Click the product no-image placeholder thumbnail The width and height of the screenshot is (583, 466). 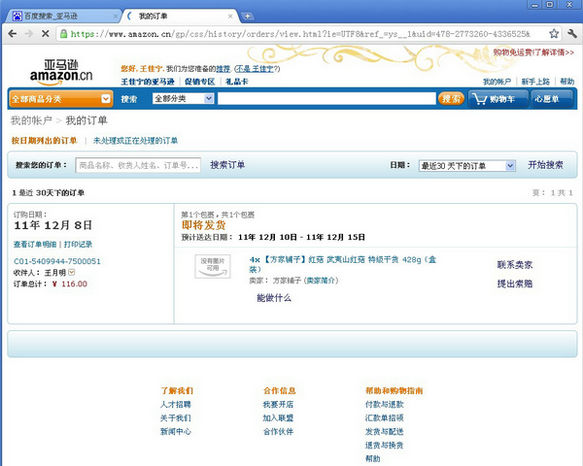(x=213, y=266)
